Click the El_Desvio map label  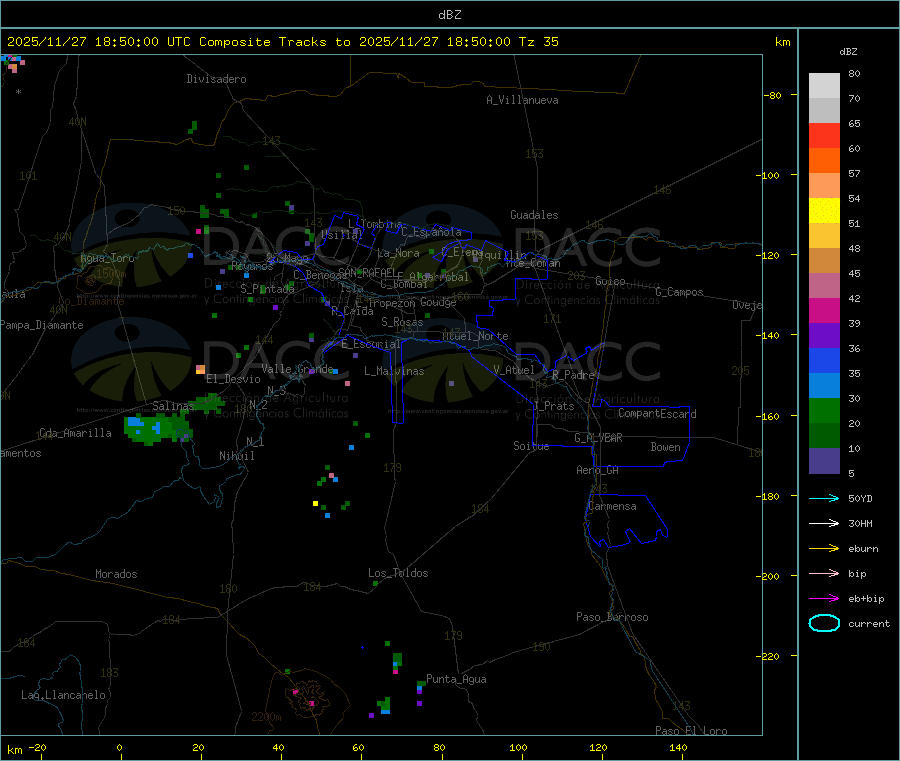pos(233,379)
